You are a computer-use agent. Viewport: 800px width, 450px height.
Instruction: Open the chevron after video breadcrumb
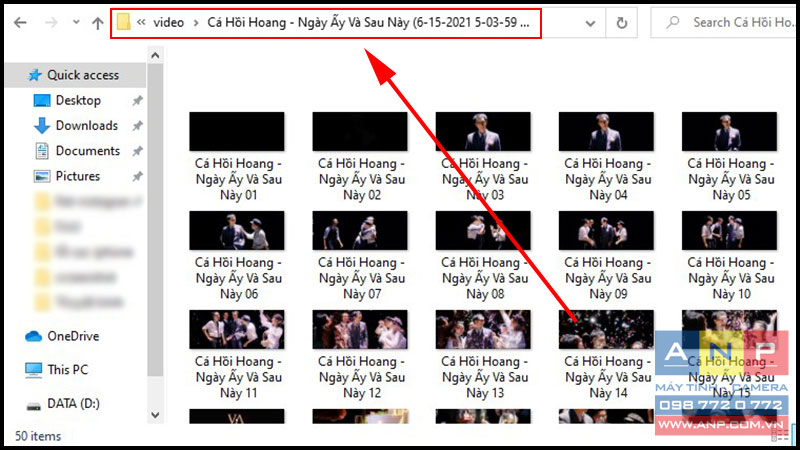[196, 23]
